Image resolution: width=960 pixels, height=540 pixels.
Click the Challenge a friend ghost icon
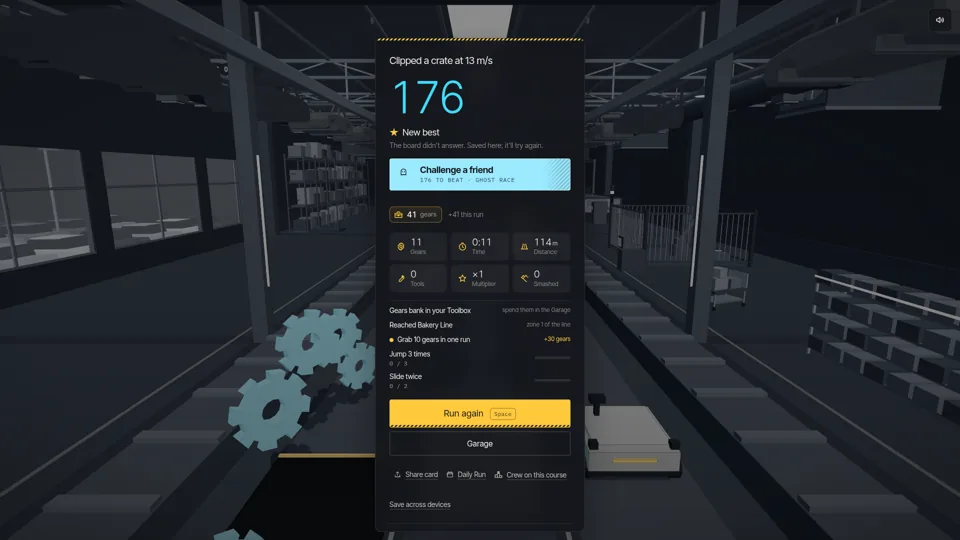(403, 172)
